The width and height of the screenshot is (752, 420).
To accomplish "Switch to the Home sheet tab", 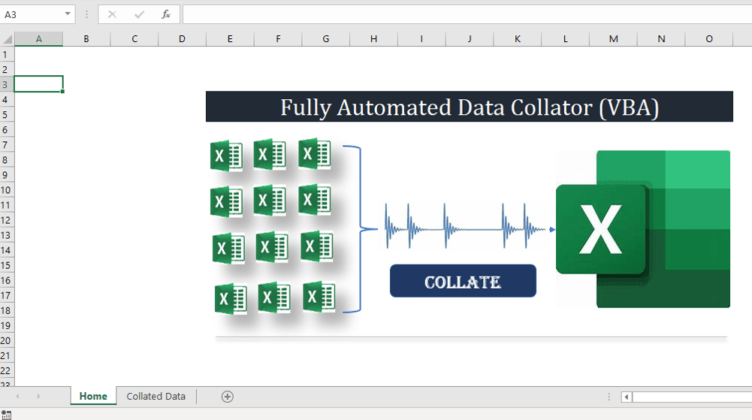I will coord(93,397).
